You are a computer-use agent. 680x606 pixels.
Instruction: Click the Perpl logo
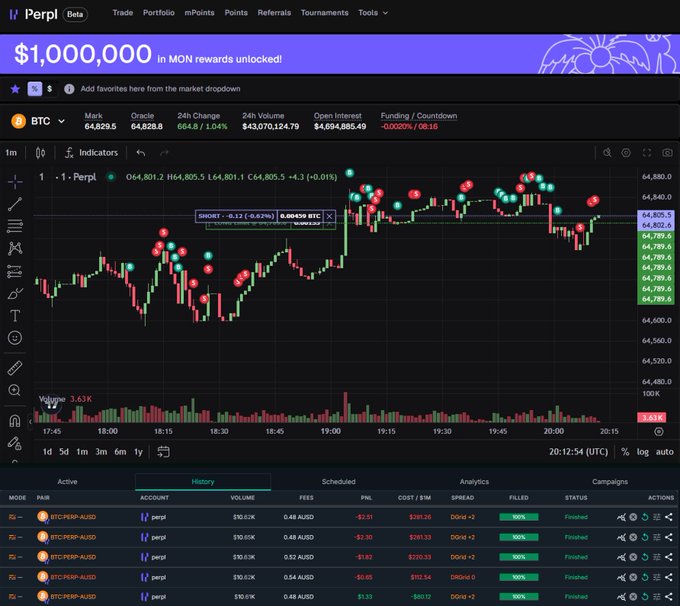tap(33, 14)
